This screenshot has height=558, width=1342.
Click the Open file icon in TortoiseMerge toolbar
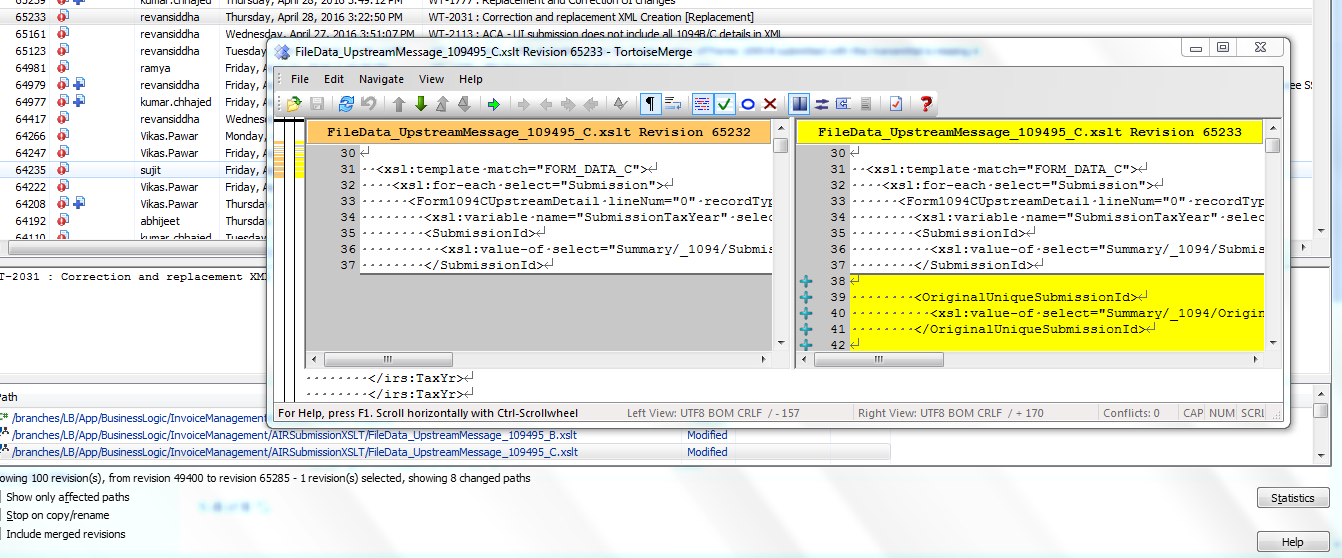point(294,104)
